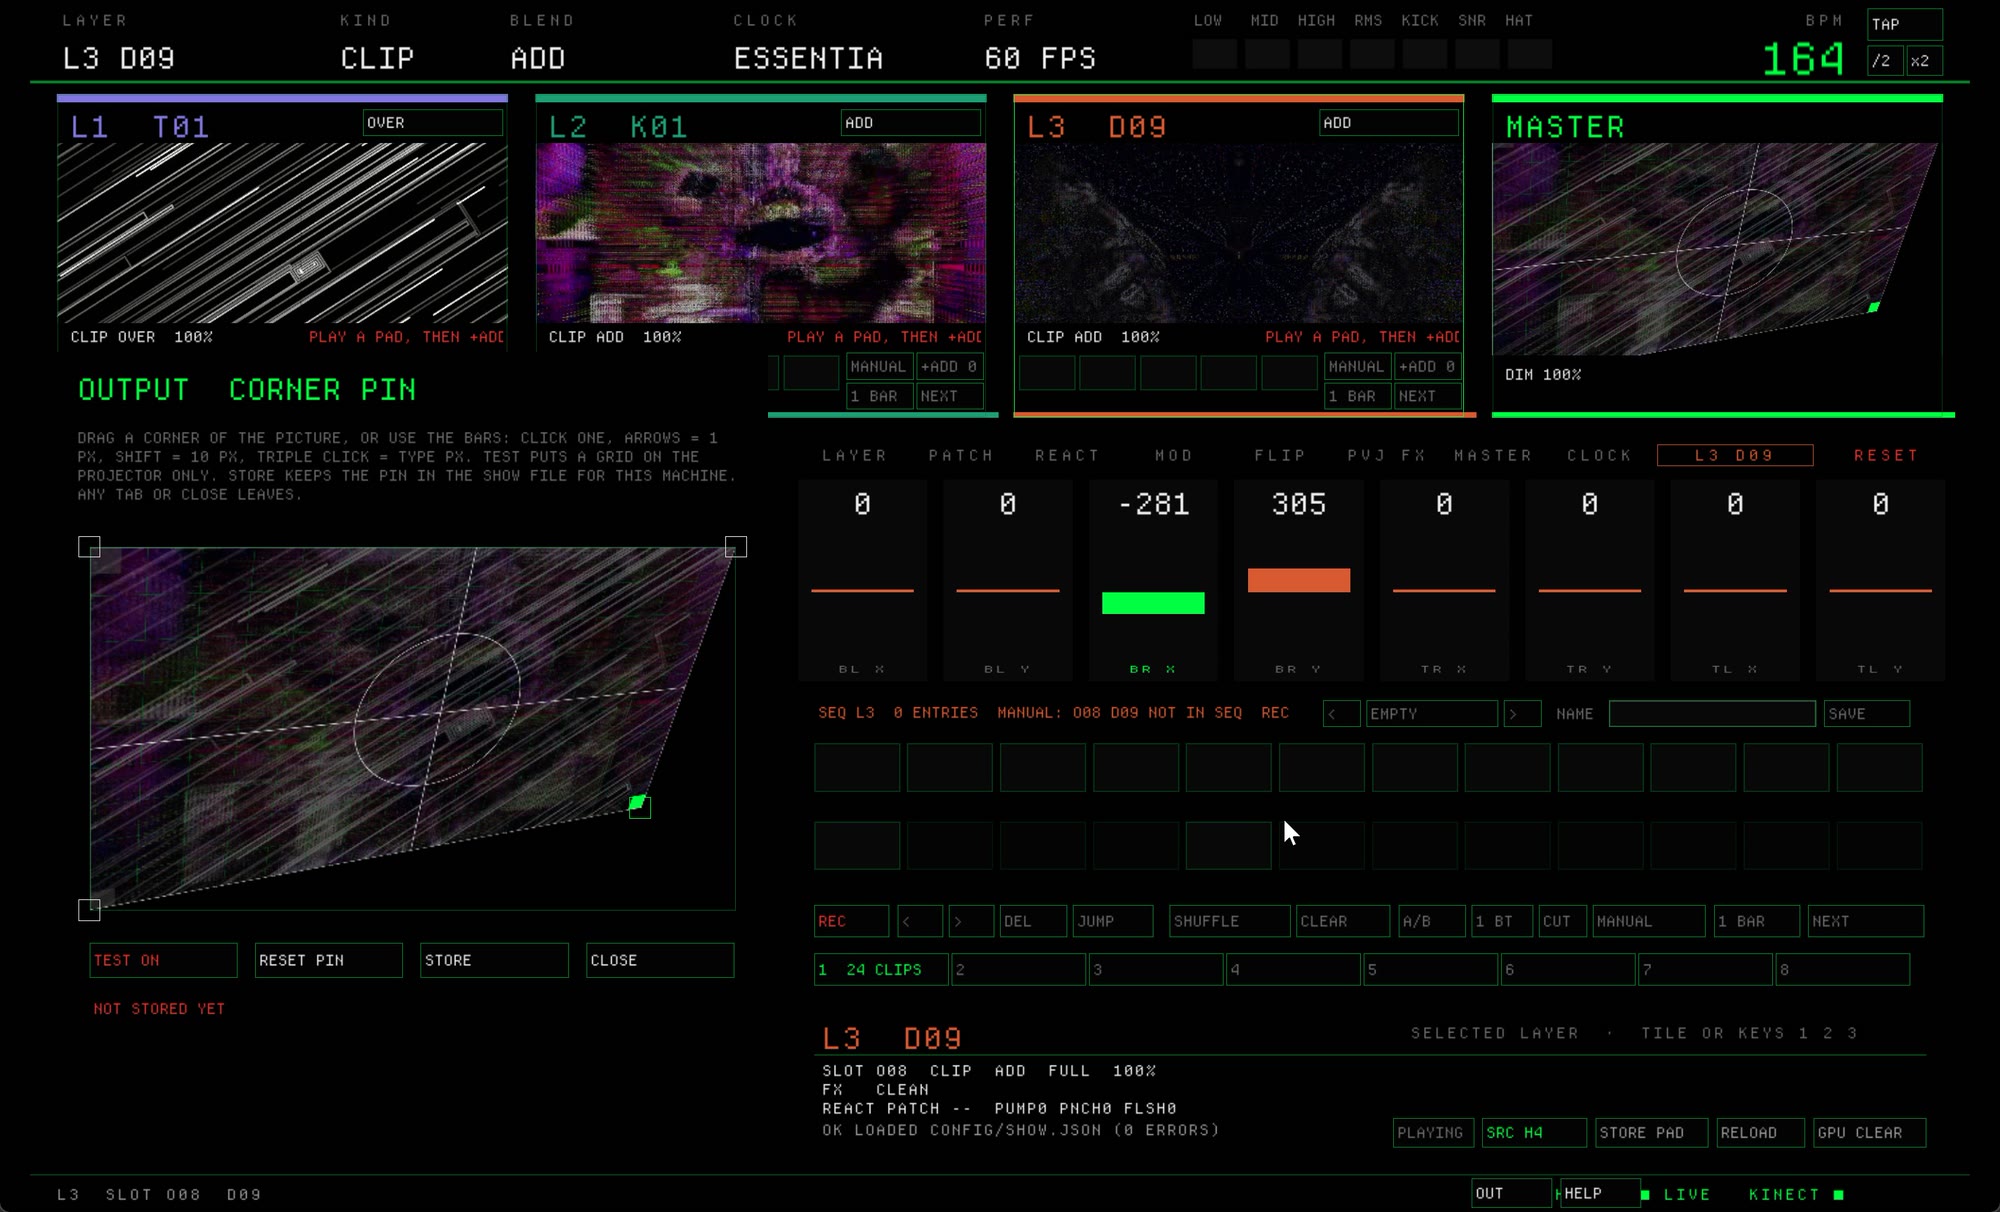Toggle the SRC H4 source button
The width and height of the screenshot is (2000, 1212).
tap(1534, 1133)
